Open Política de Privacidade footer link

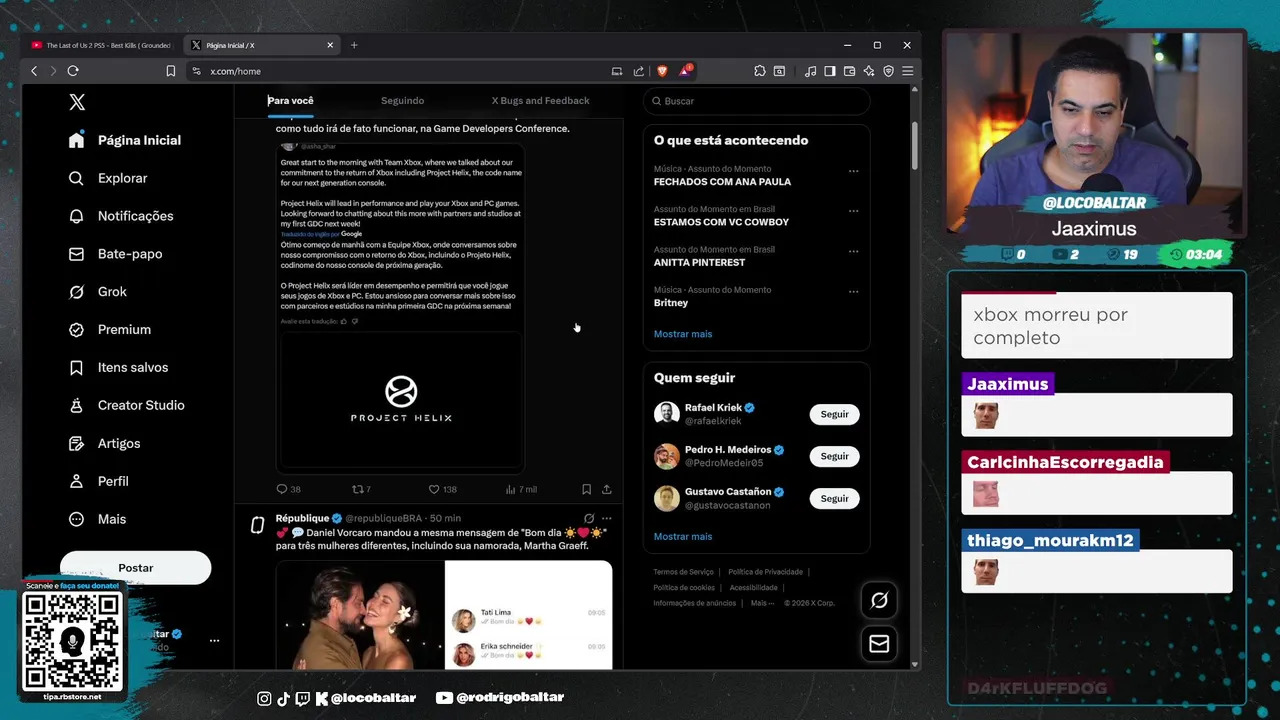[x=765, y=572]
